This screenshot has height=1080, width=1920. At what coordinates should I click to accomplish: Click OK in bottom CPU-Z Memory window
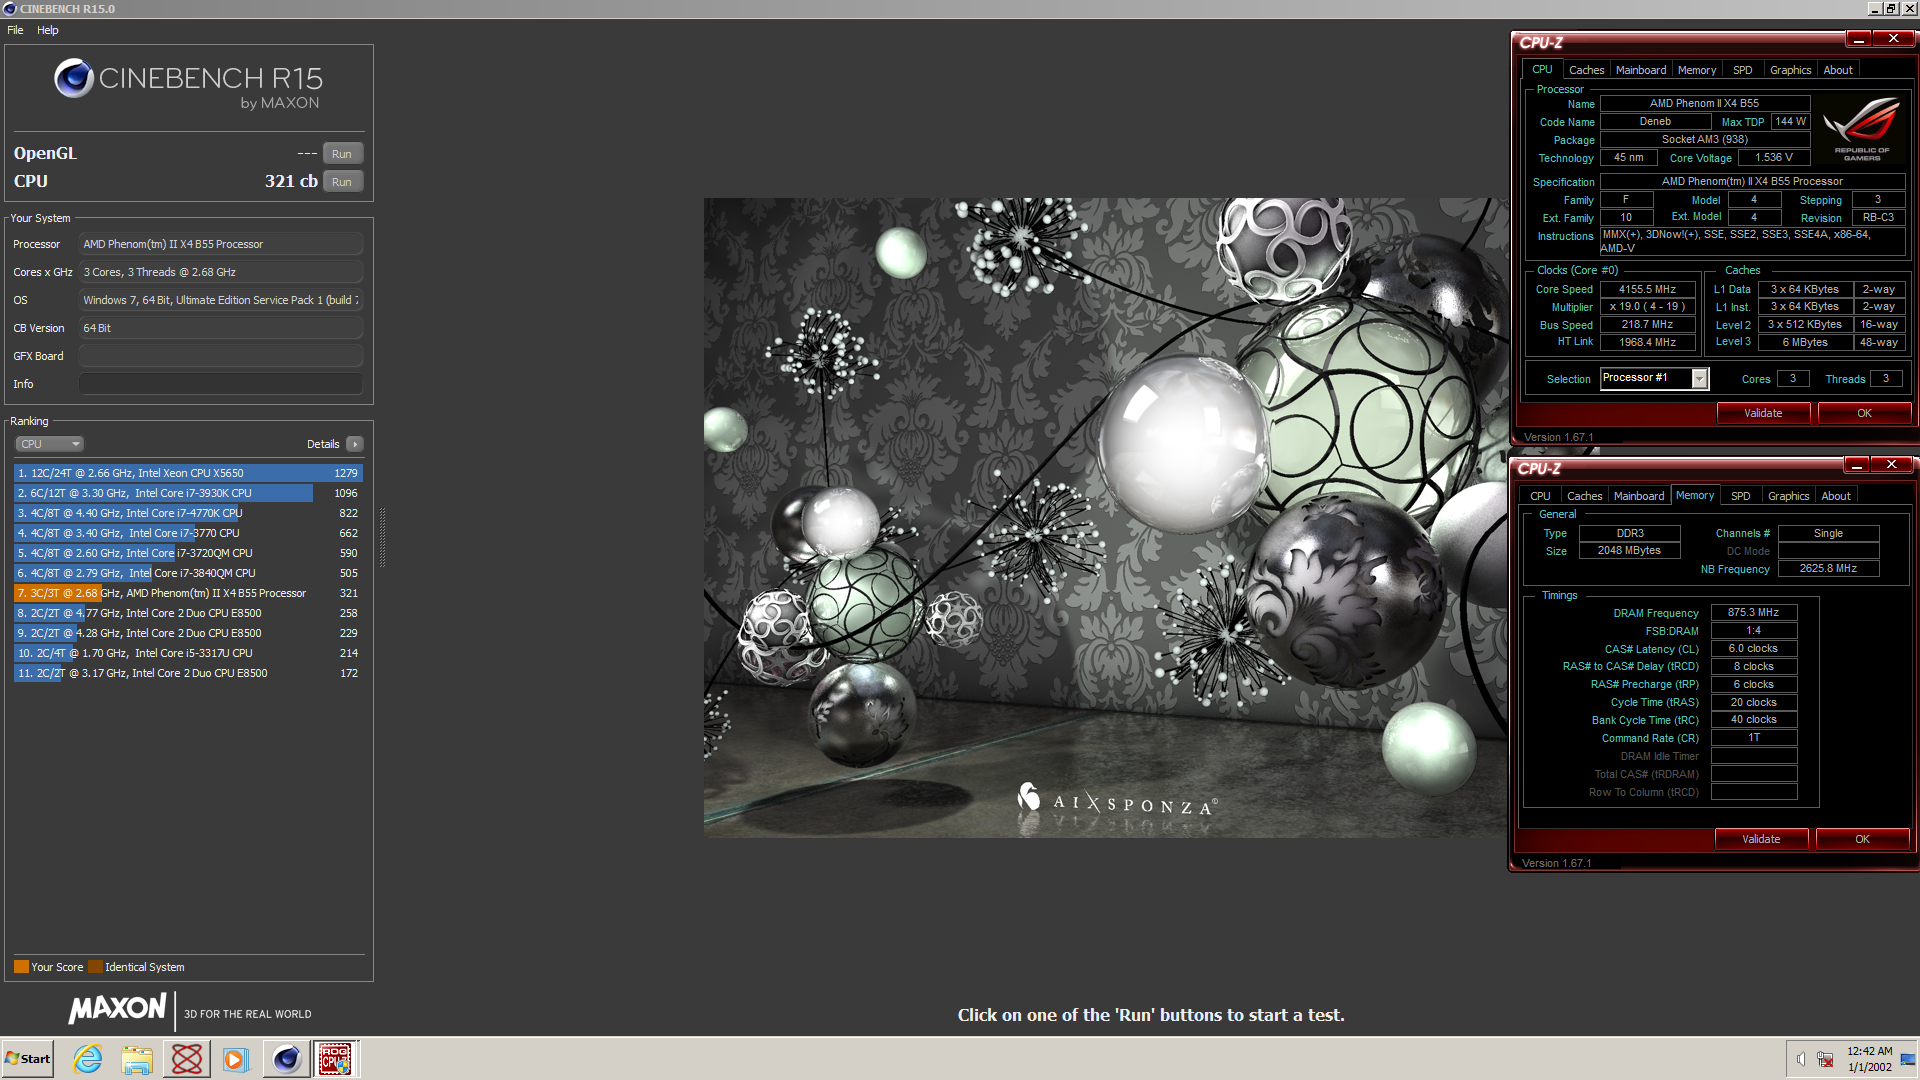coord(1862,839)
